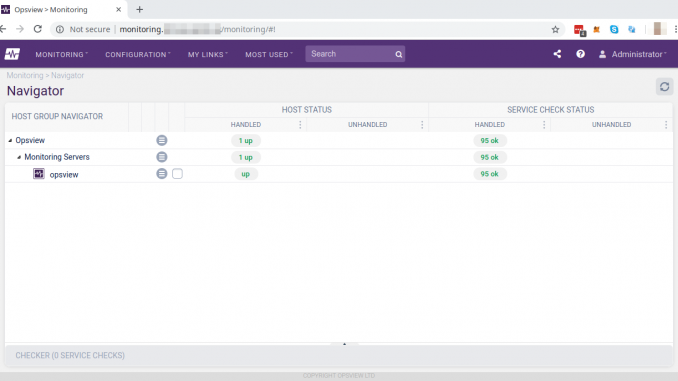Open the context menu icon for opsview host
The width and height of the screenshot is (678, 381).
(162, 174)
